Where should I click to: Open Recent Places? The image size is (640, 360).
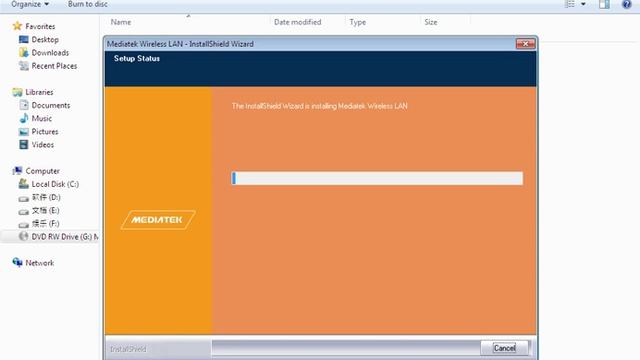(x=54, y=66)
